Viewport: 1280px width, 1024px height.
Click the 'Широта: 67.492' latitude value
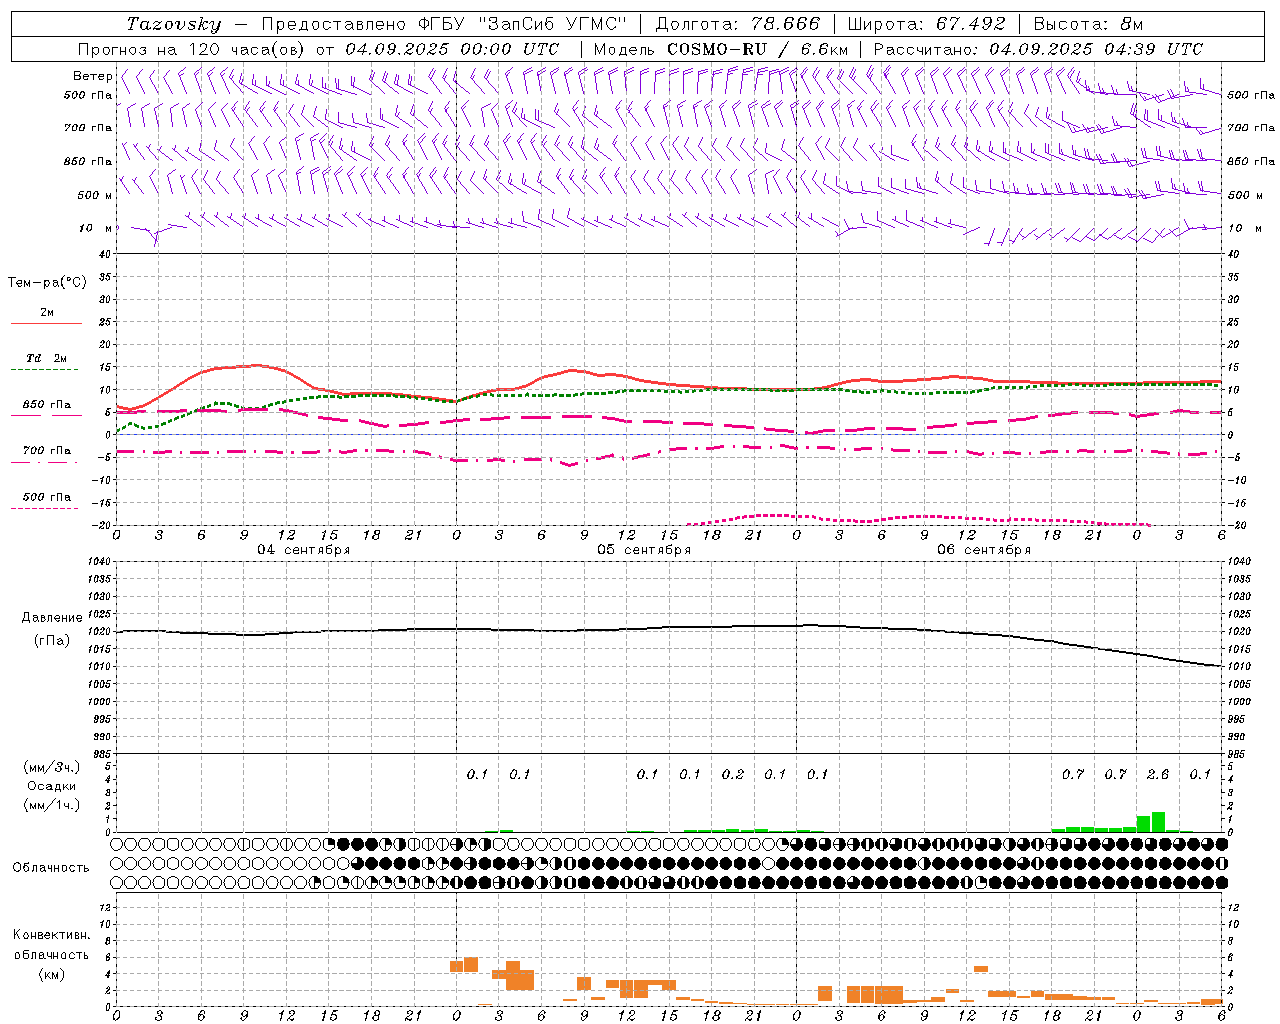click(x=926, y=24)
